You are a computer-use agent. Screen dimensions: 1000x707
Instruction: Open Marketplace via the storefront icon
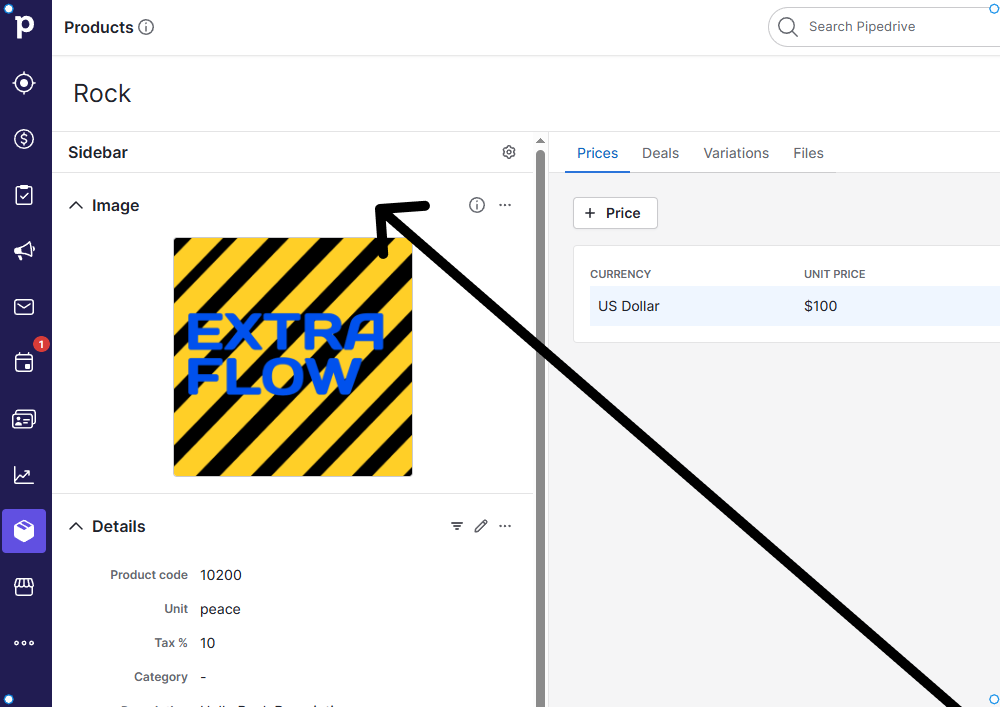pos(25,587)
